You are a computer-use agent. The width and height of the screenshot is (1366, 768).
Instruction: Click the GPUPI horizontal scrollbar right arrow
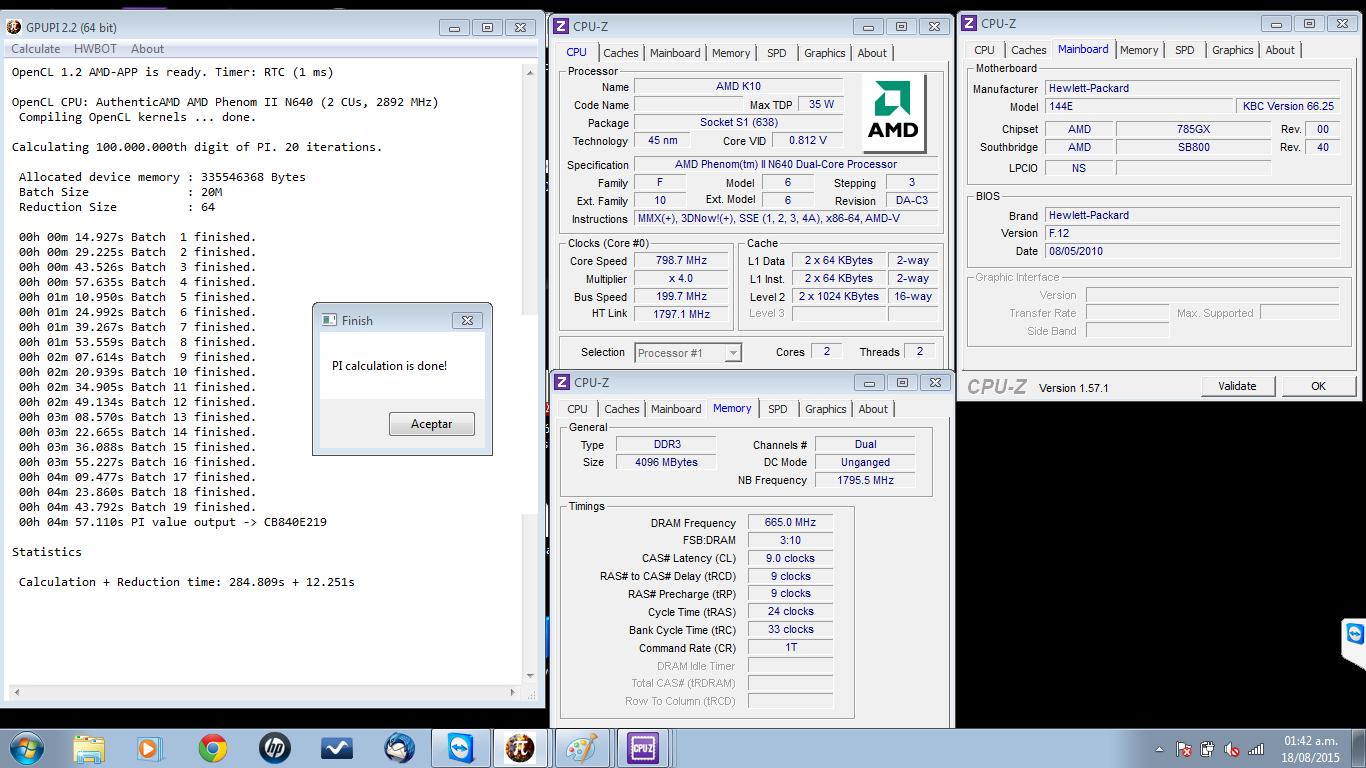514,692
